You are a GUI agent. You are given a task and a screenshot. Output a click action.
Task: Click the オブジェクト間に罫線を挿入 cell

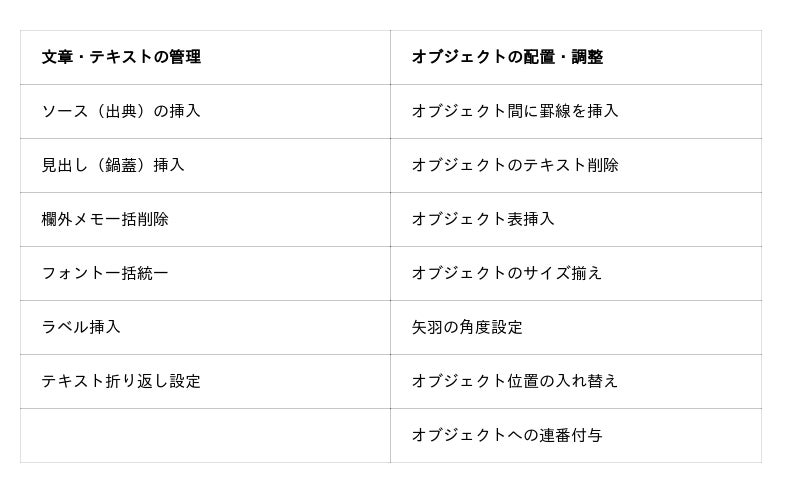pyautogui.click(x=515, y=111)
